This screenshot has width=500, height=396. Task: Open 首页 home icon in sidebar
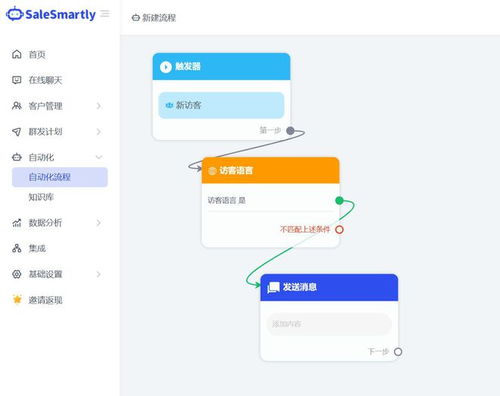[17, 54]
